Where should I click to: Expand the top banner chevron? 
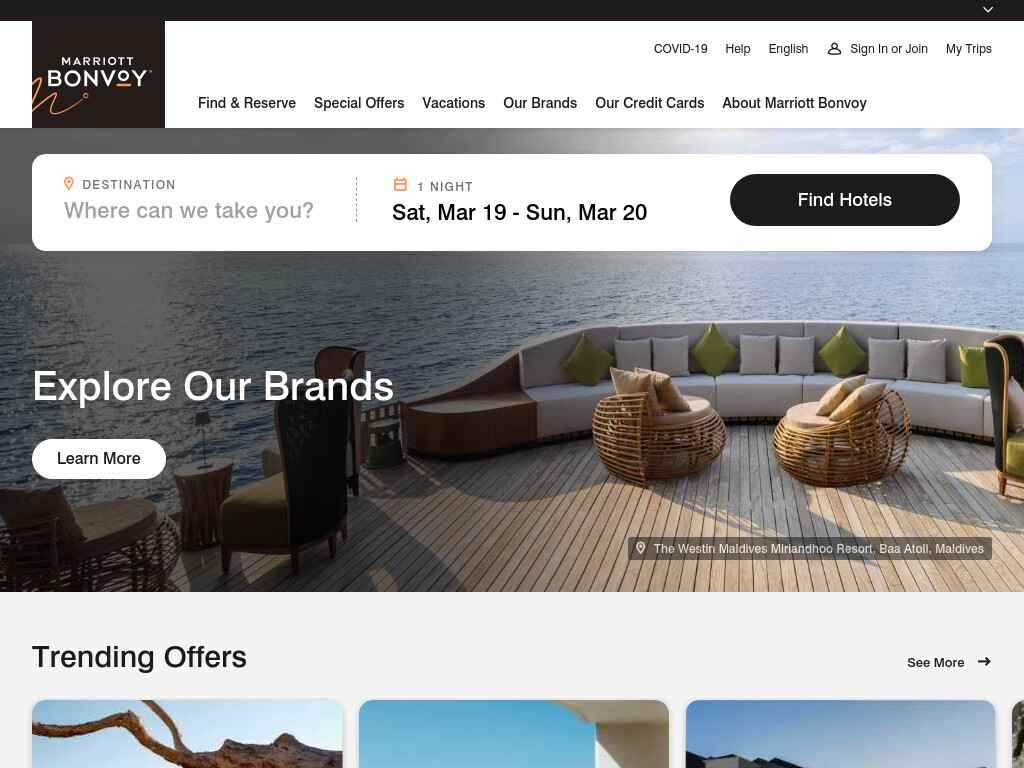(x=988, y=10)
